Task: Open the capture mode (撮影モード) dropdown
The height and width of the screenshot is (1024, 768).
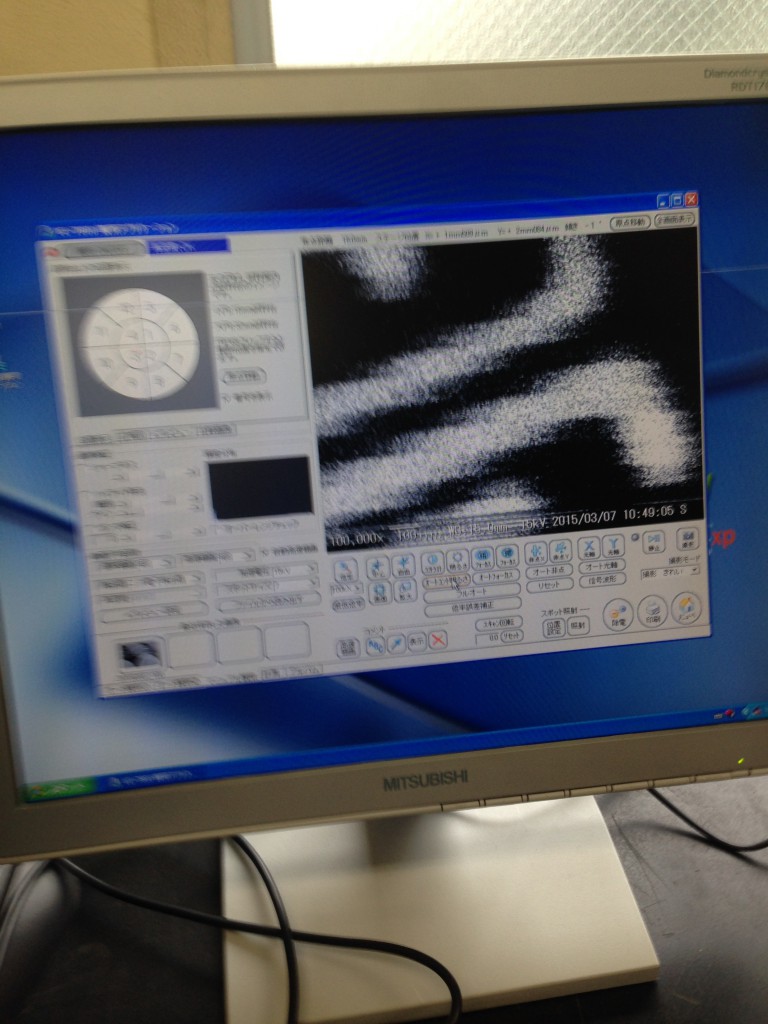Action: (671, 572)
